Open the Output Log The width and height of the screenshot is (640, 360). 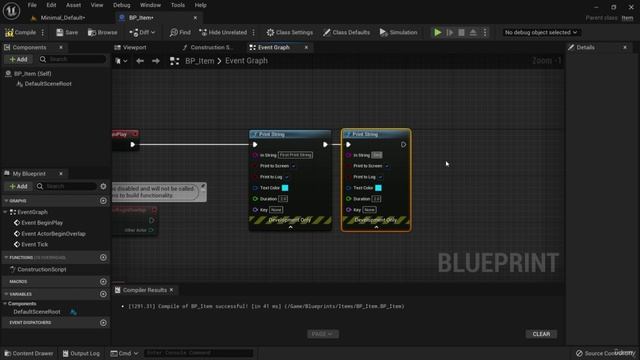pyautogui.click(x=81, y=353)
